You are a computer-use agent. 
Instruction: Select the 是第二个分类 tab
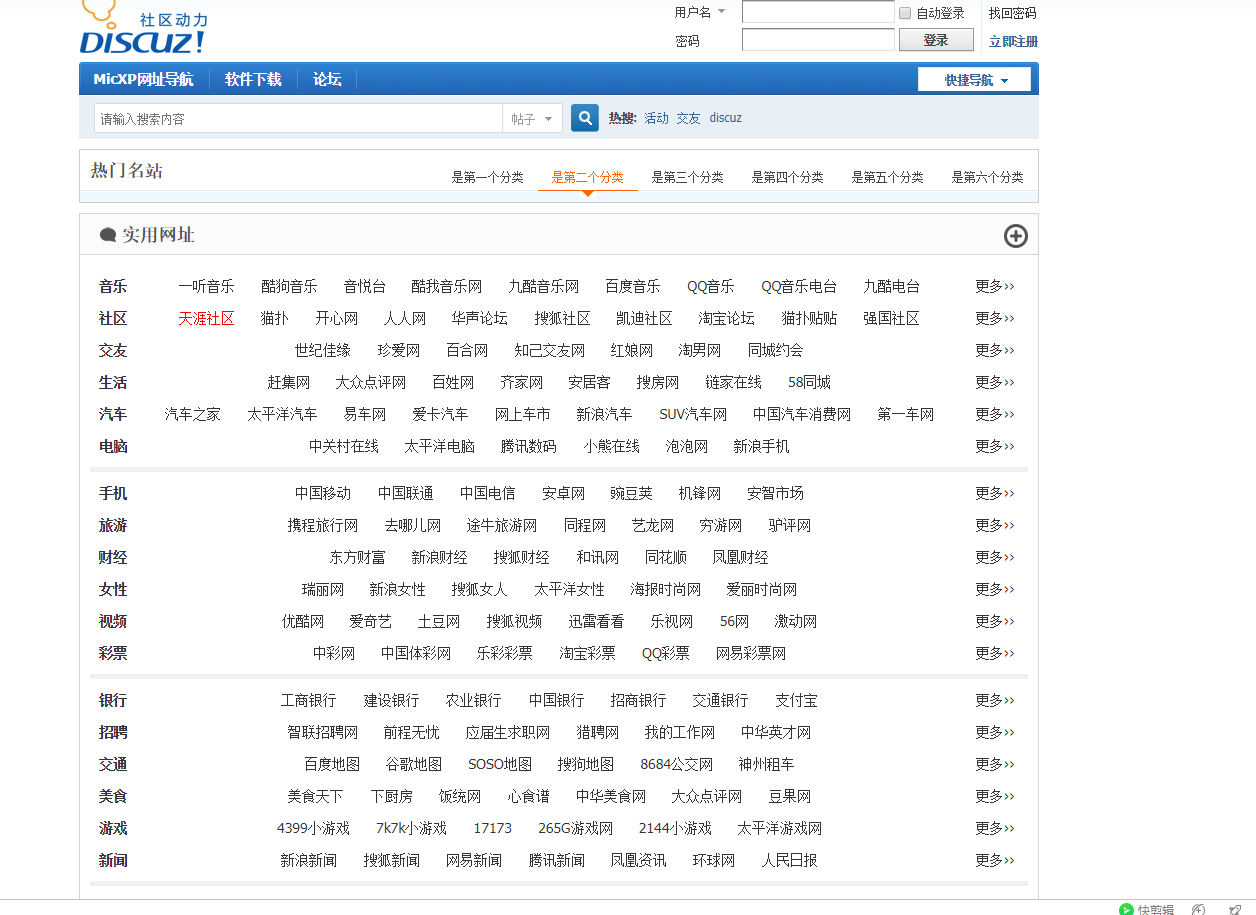tap(587, 177)
